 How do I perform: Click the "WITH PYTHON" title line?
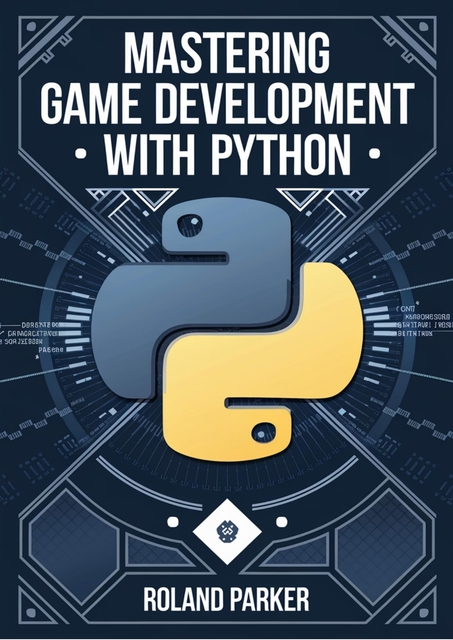227,154
